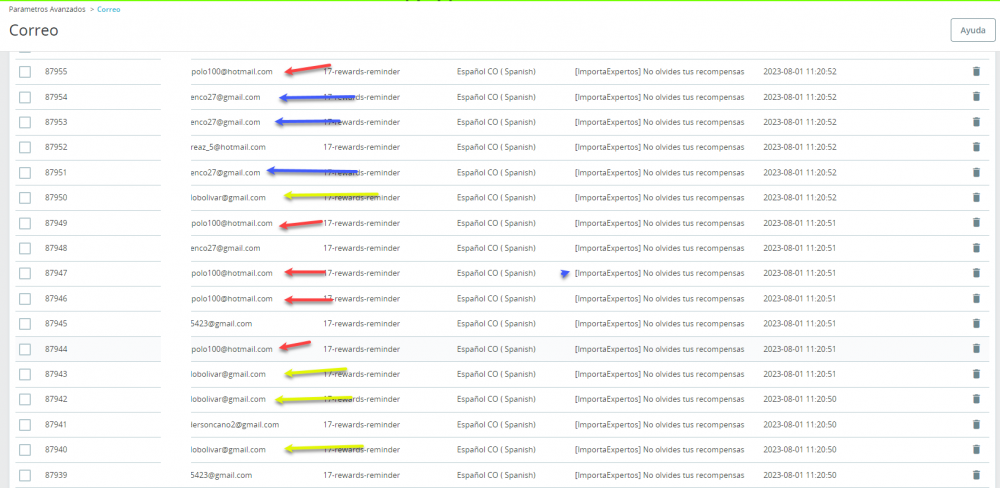The width and height of the screenshot is (1000, 488).
Task: Click Español CO language in row 87948
Action: 496,248
